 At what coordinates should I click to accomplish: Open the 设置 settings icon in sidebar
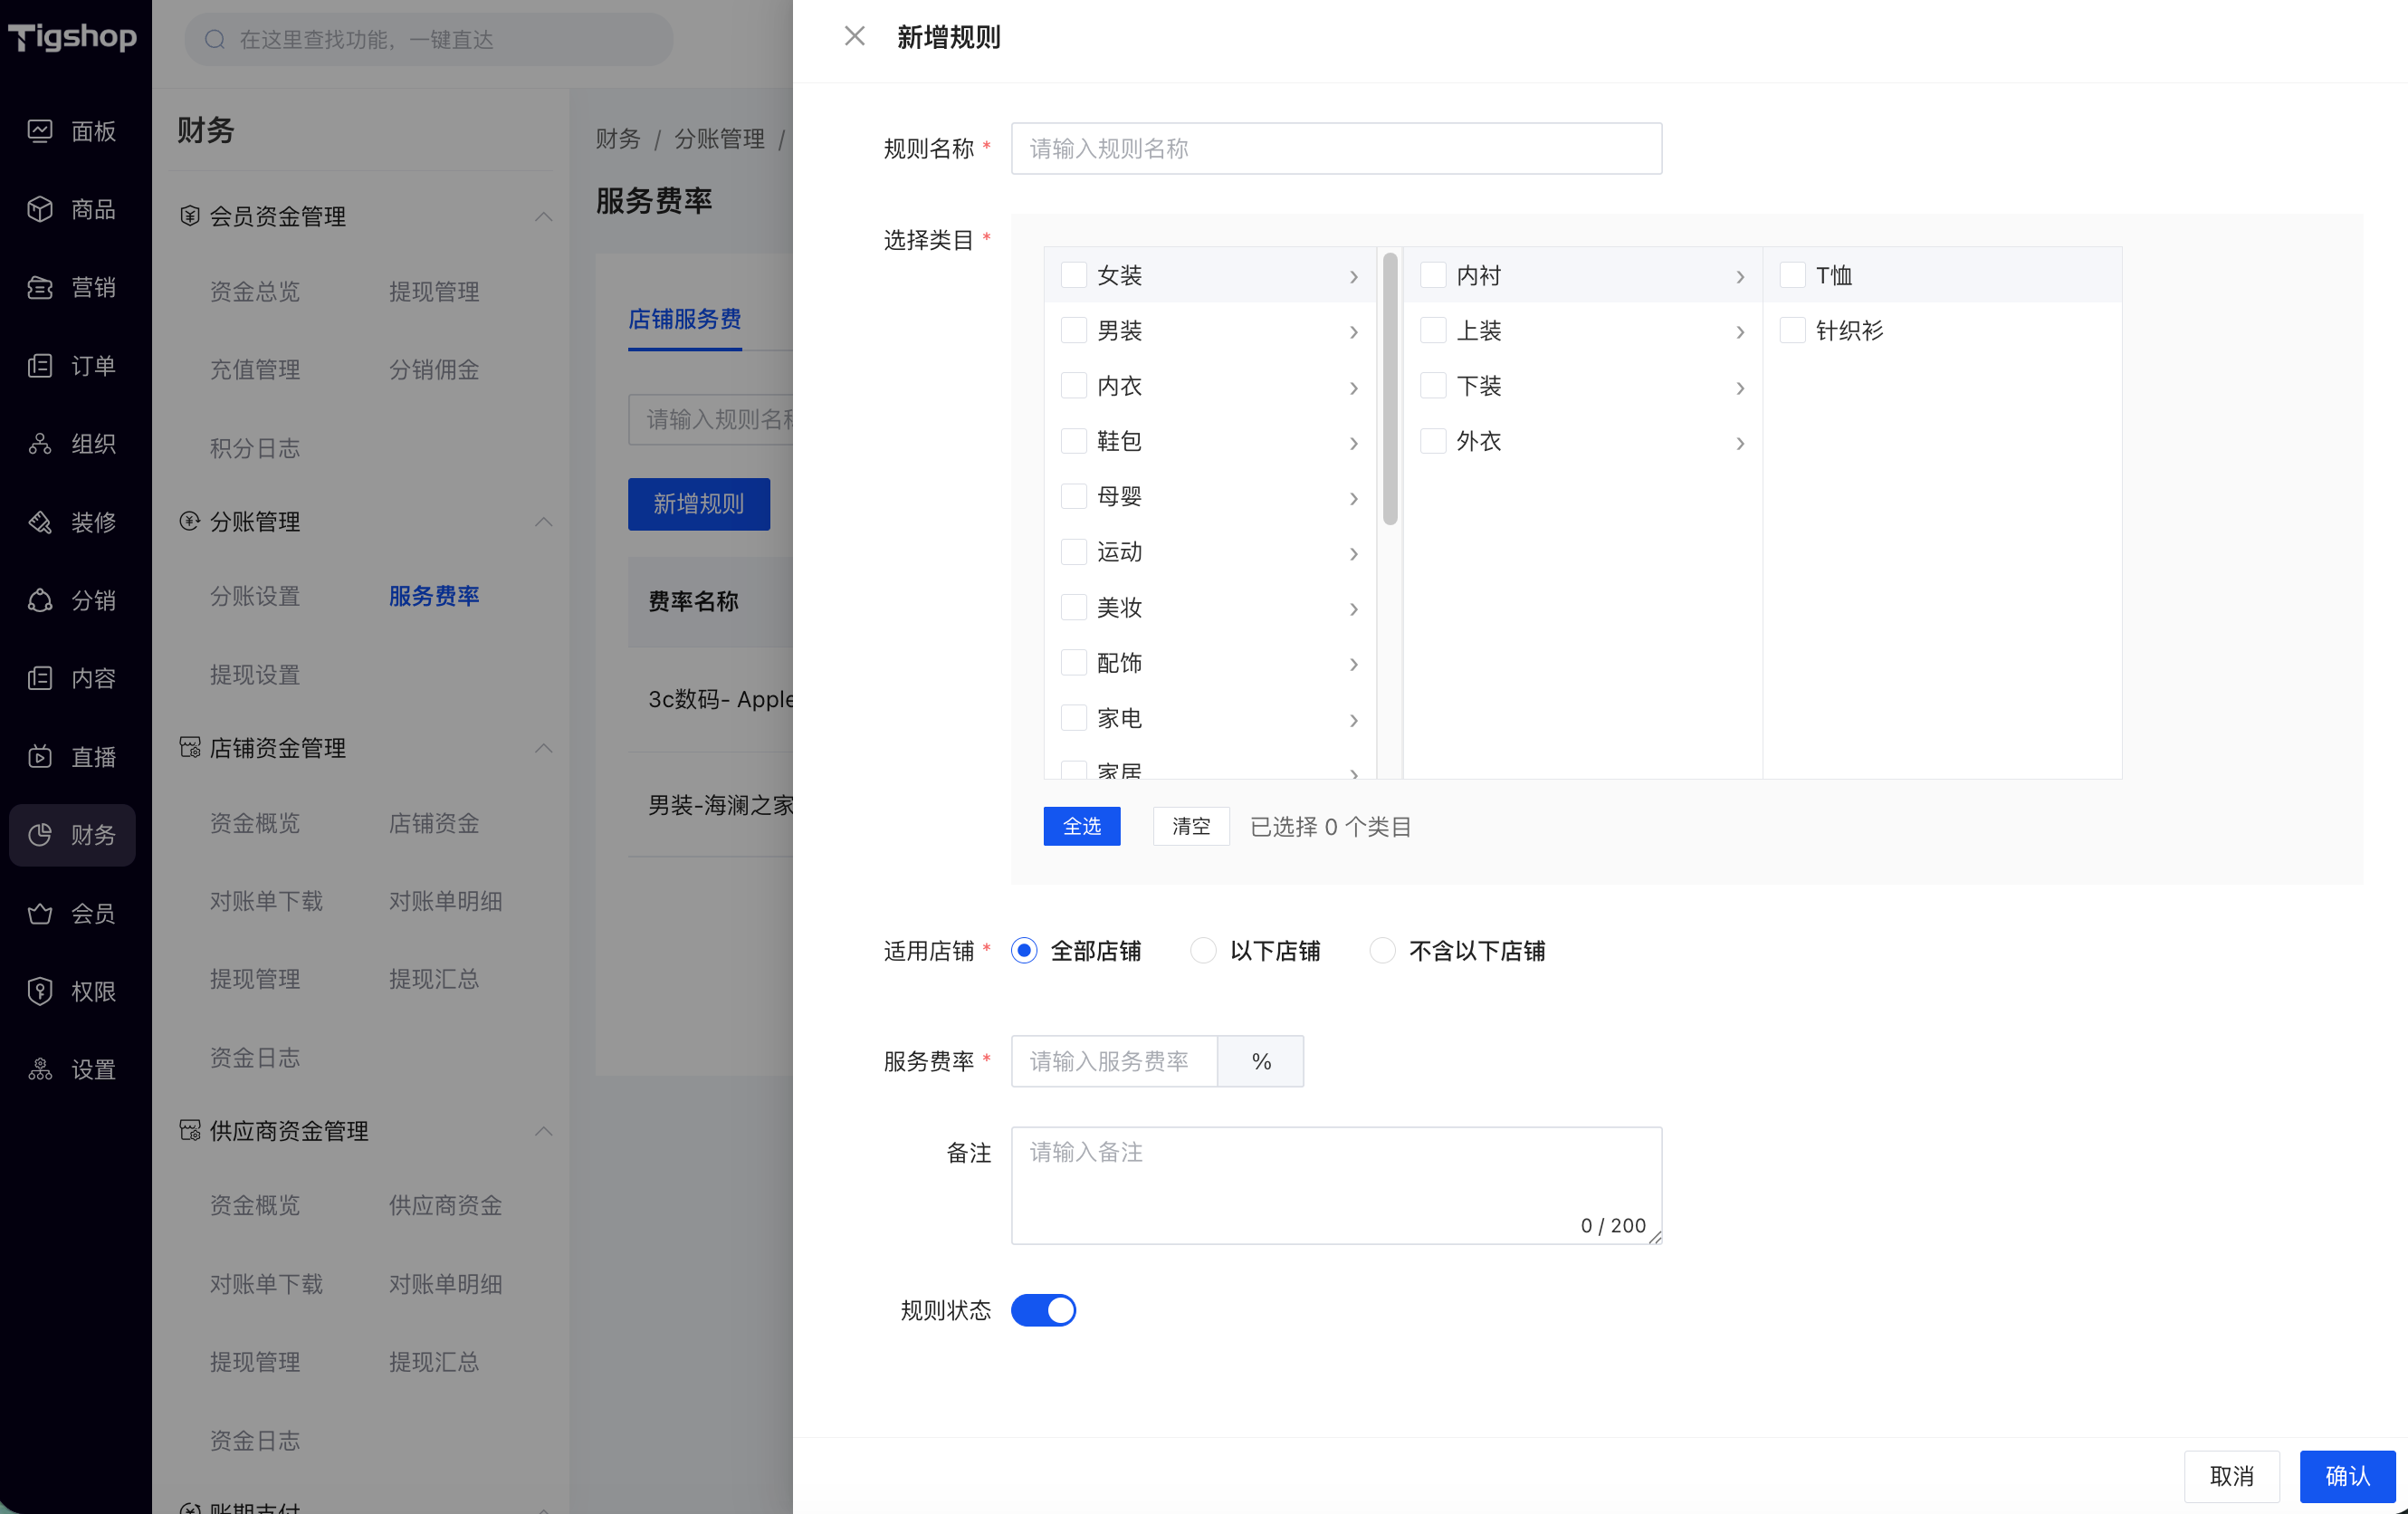pos(40,1070)
